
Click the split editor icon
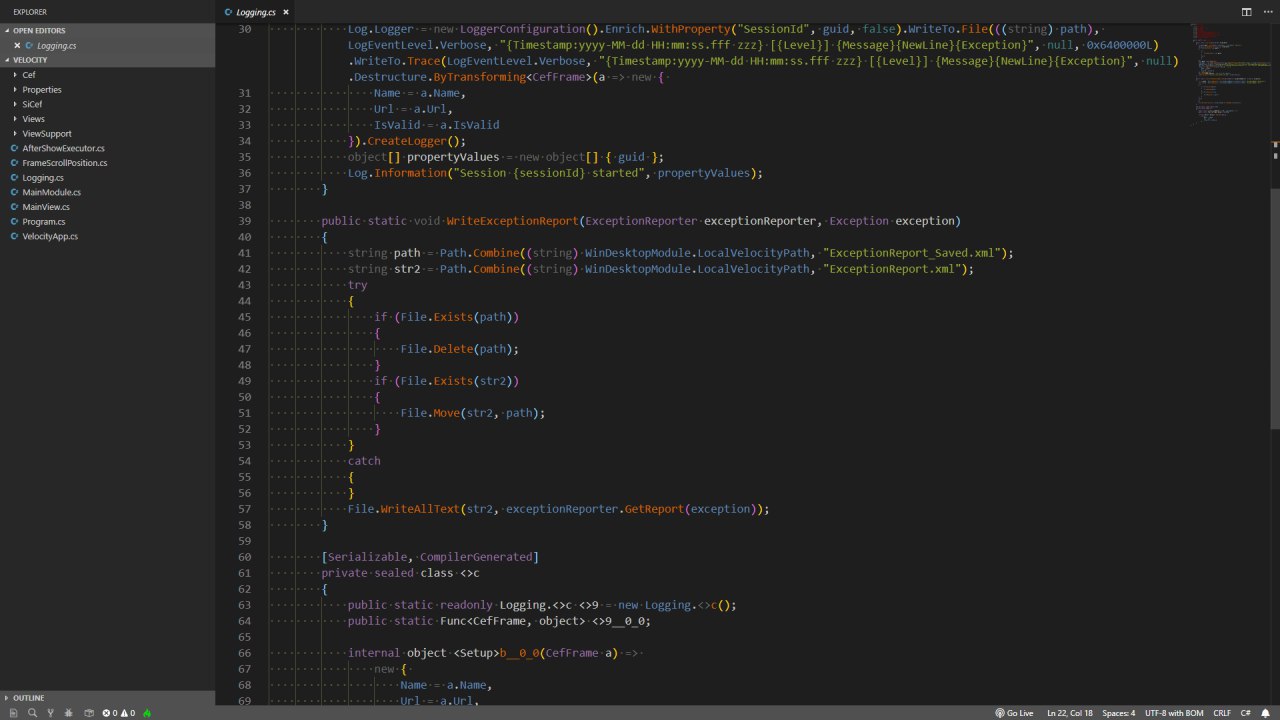pyautogui.click(x=1246, y=12)
